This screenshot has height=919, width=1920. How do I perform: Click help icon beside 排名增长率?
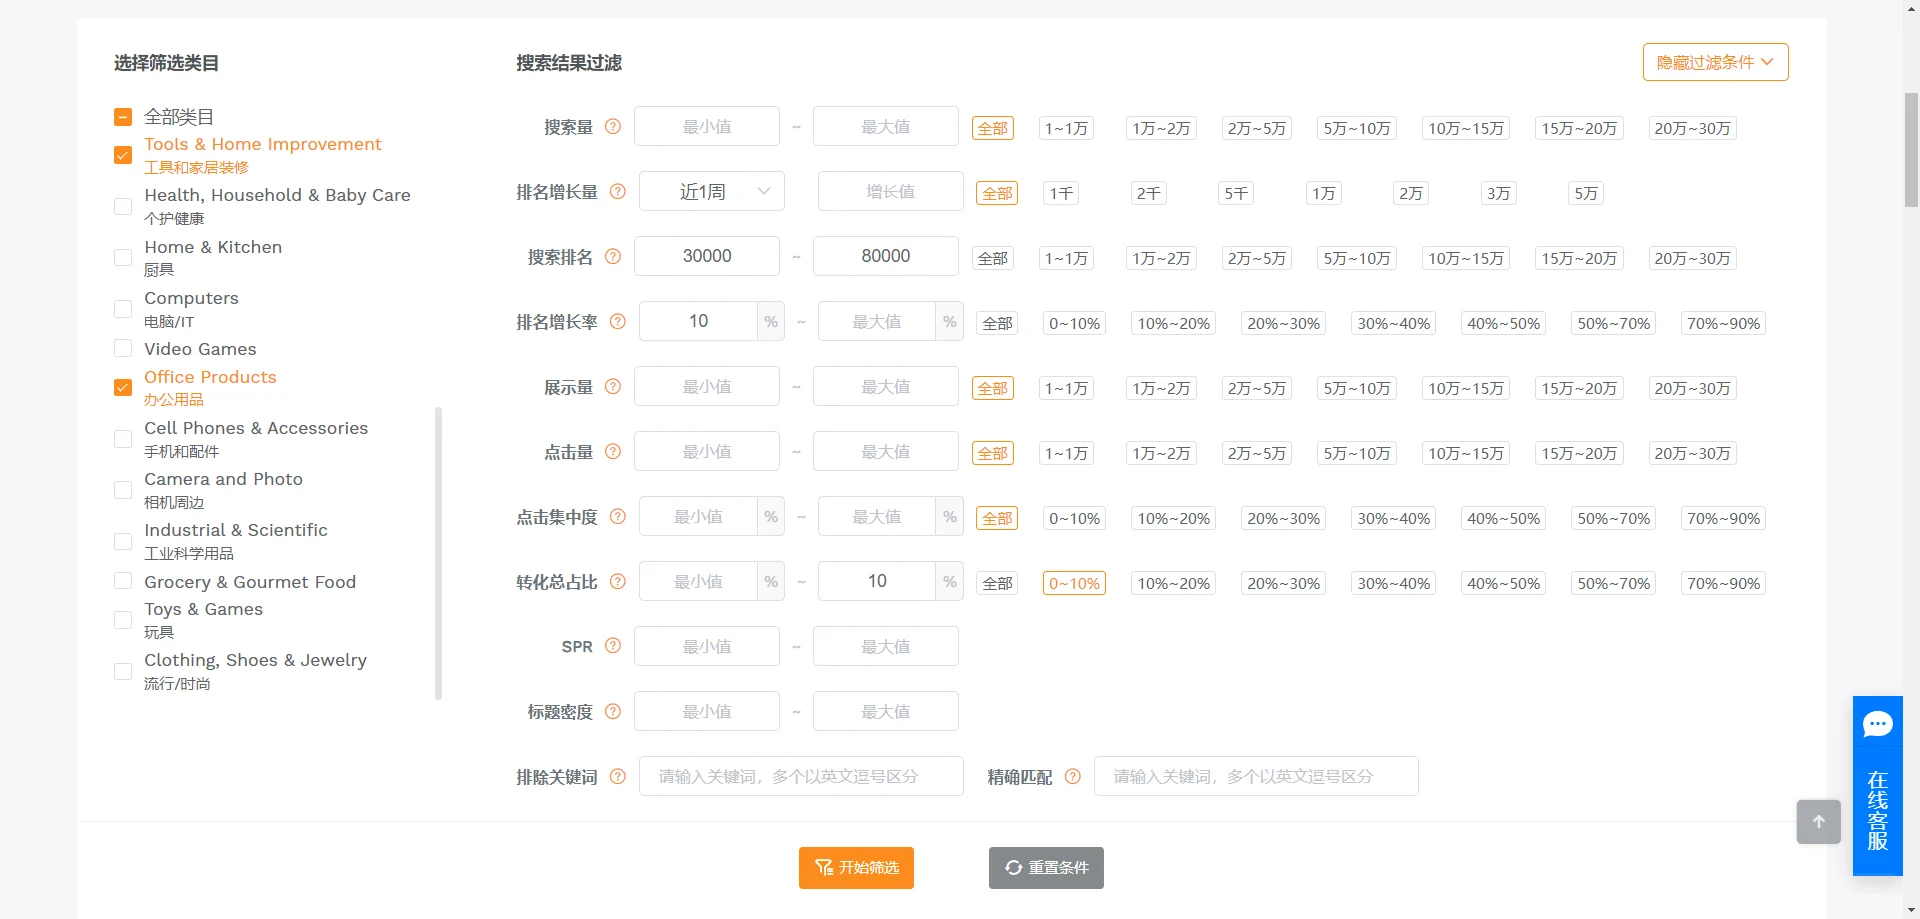tap(617, 322)
